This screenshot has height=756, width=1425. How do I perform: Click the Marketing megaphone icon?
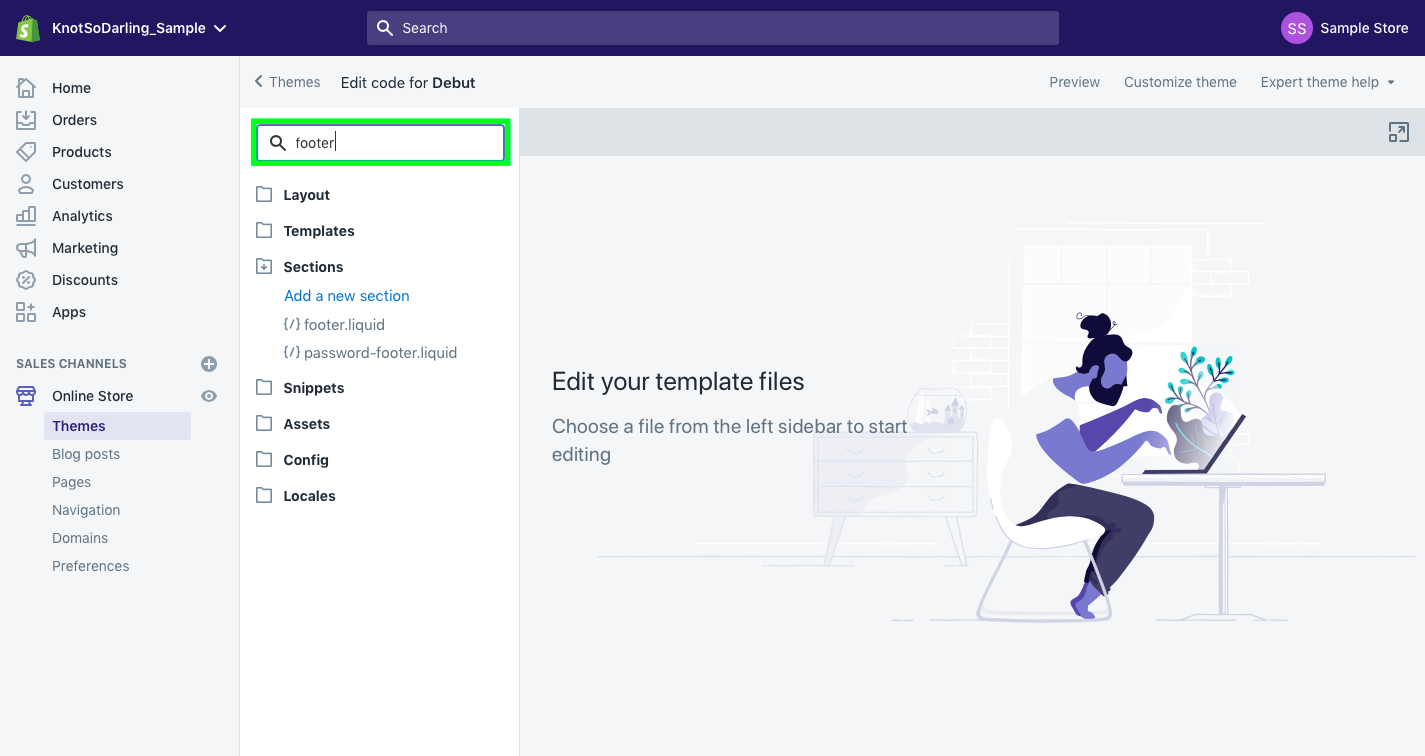pyautogui.click(x=26, y=248)
